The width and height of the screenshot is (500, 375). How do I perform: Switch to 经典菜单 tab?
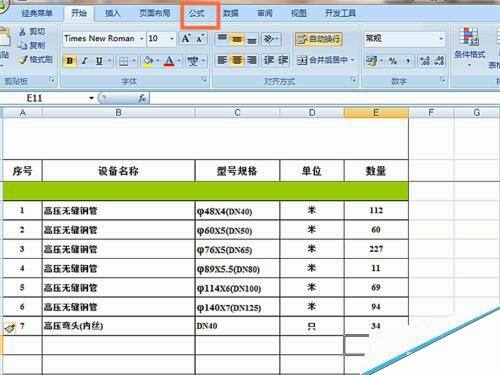click(37, 13)
